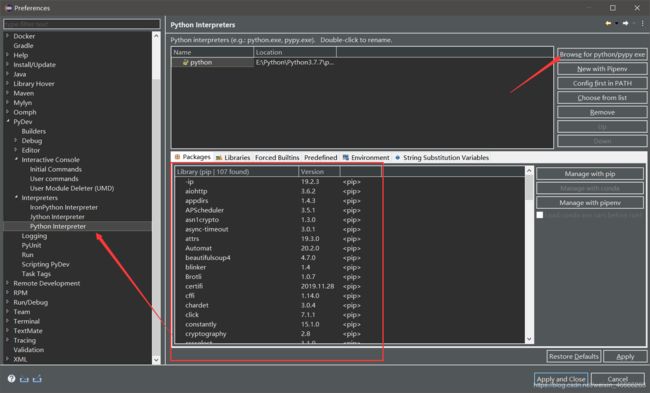Open String Substitution Variables tab
Viewport: 650px width, 393px height.
pos(441,158)
